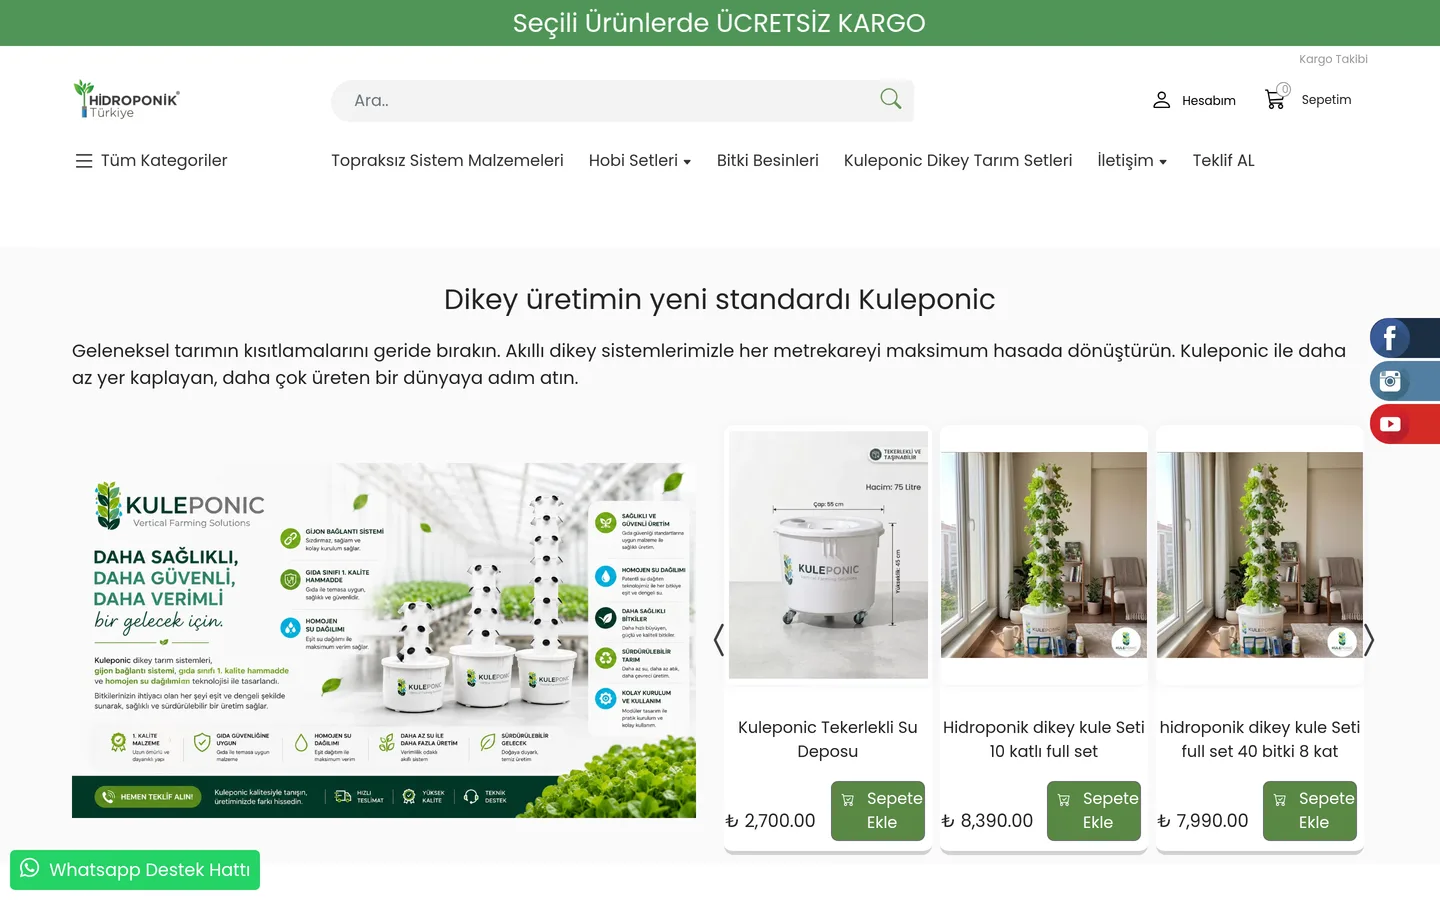Click the ₺ 2,700.00 price
Viewport: 1440px width, 900px height.
[x=770, y=821]
